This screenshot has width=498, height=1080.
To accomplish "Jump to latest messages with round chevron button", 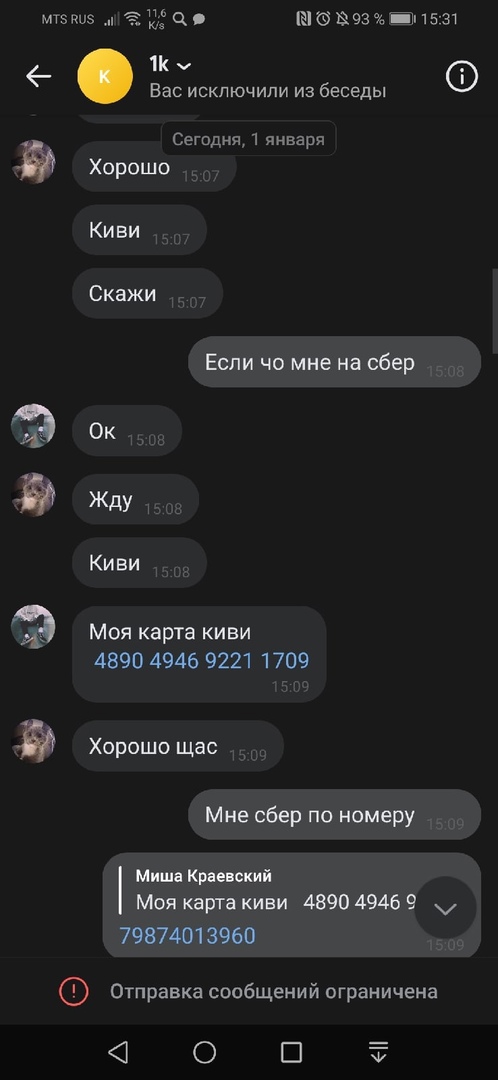I will pyautogui.click(x=445, y=908).
